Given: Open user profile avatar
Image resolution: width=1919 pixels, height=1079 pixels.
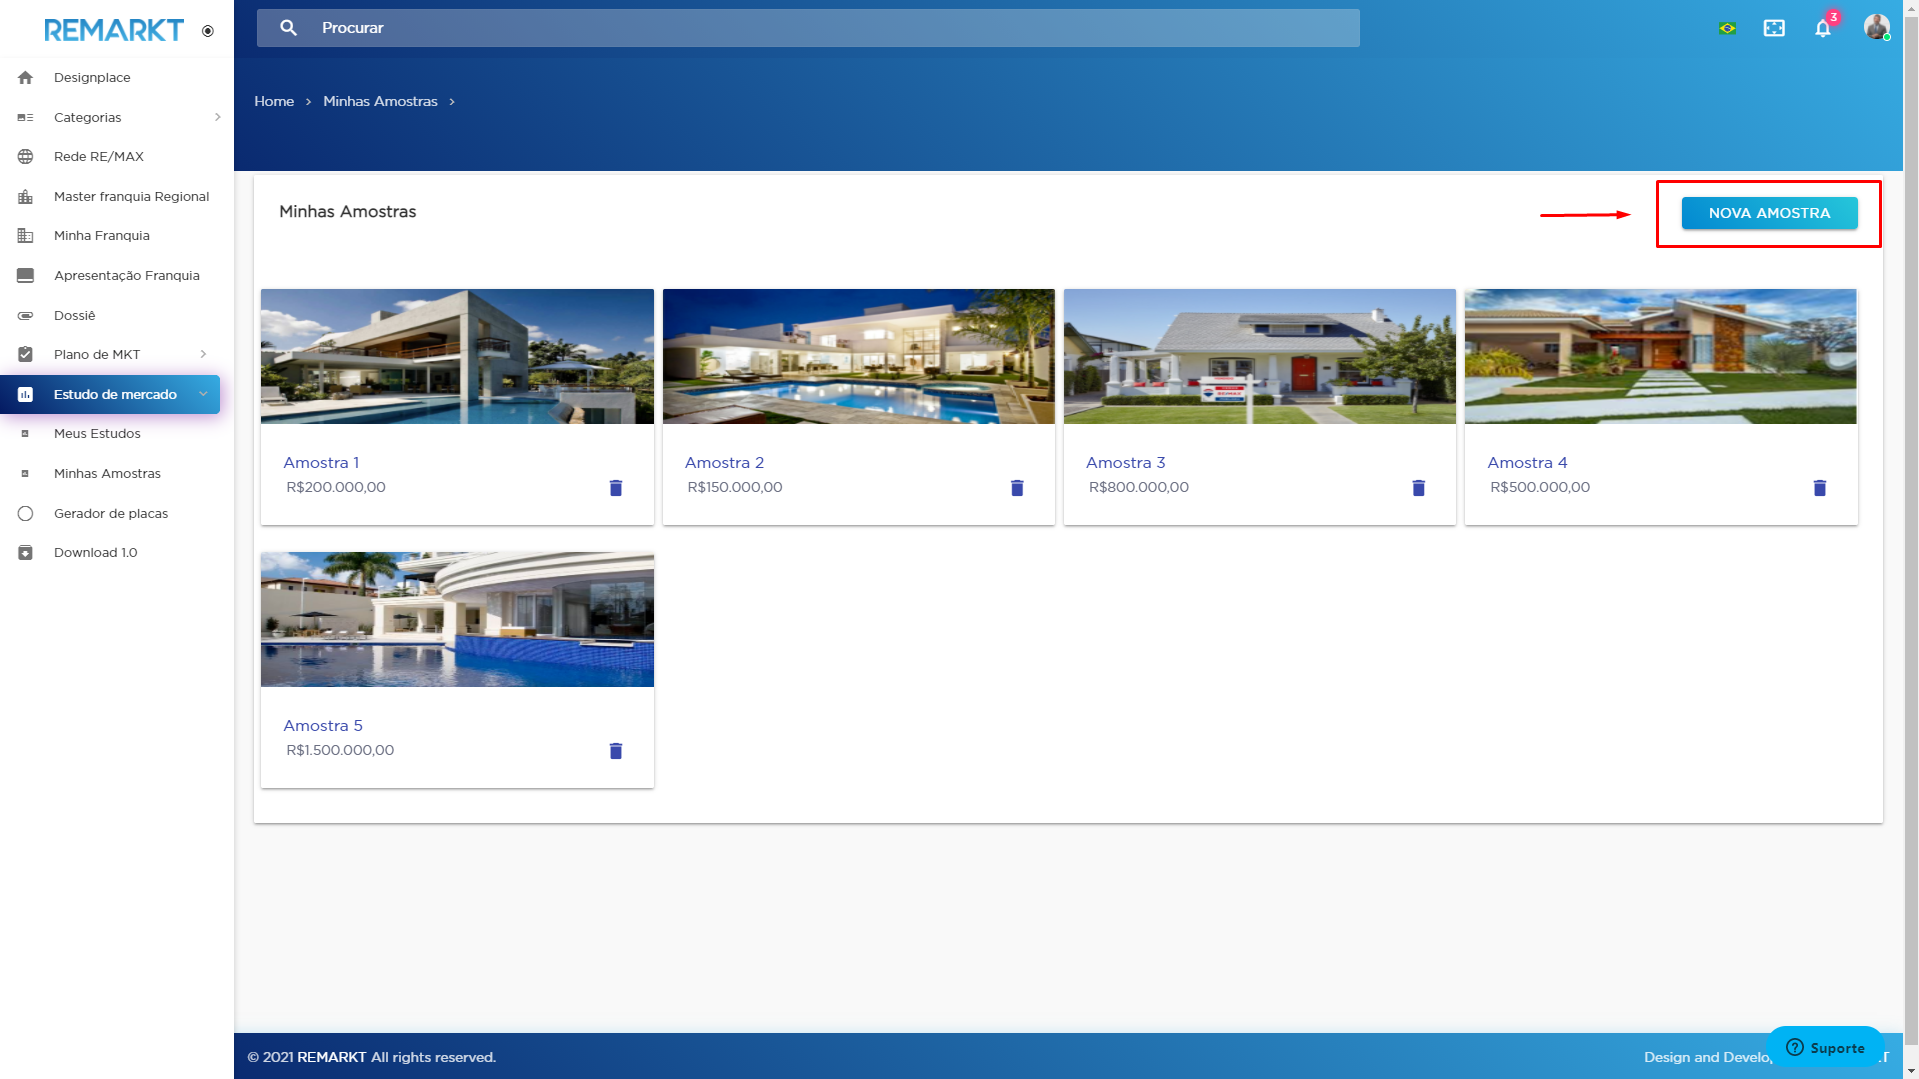Looking at the screenshot, I should (1876, 27).
